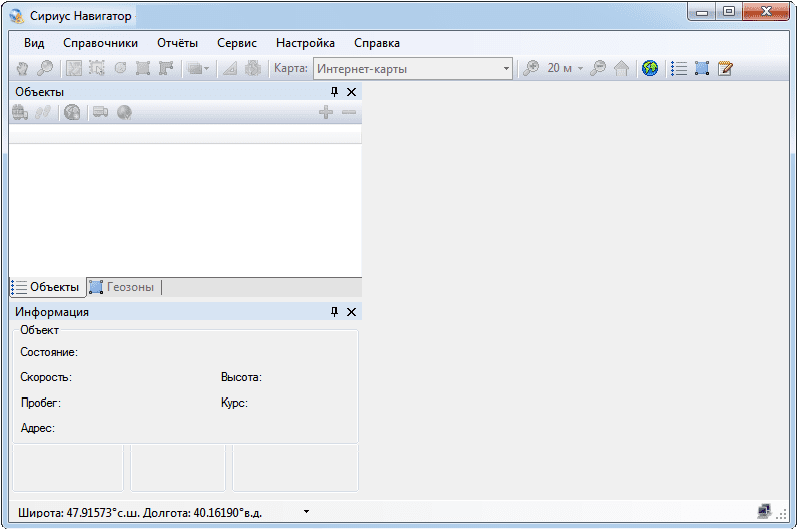The width and height of the screenshot is (798, 529).
Task: Zoom in on the map with plus magnifier
Action: click(531, 69)
